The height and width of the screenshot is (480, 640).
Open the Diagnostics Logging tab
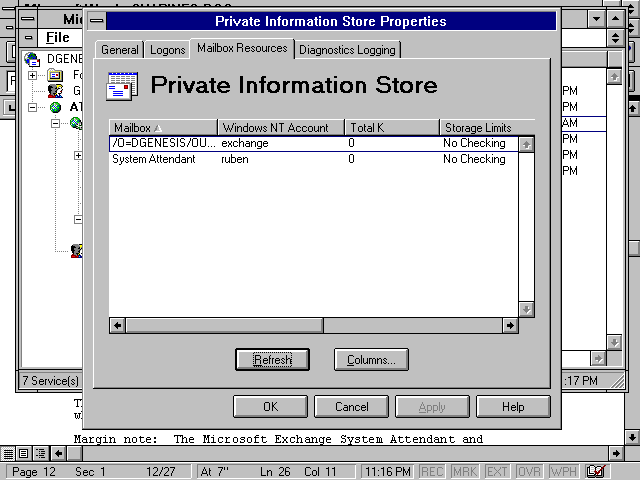point(347,50)
